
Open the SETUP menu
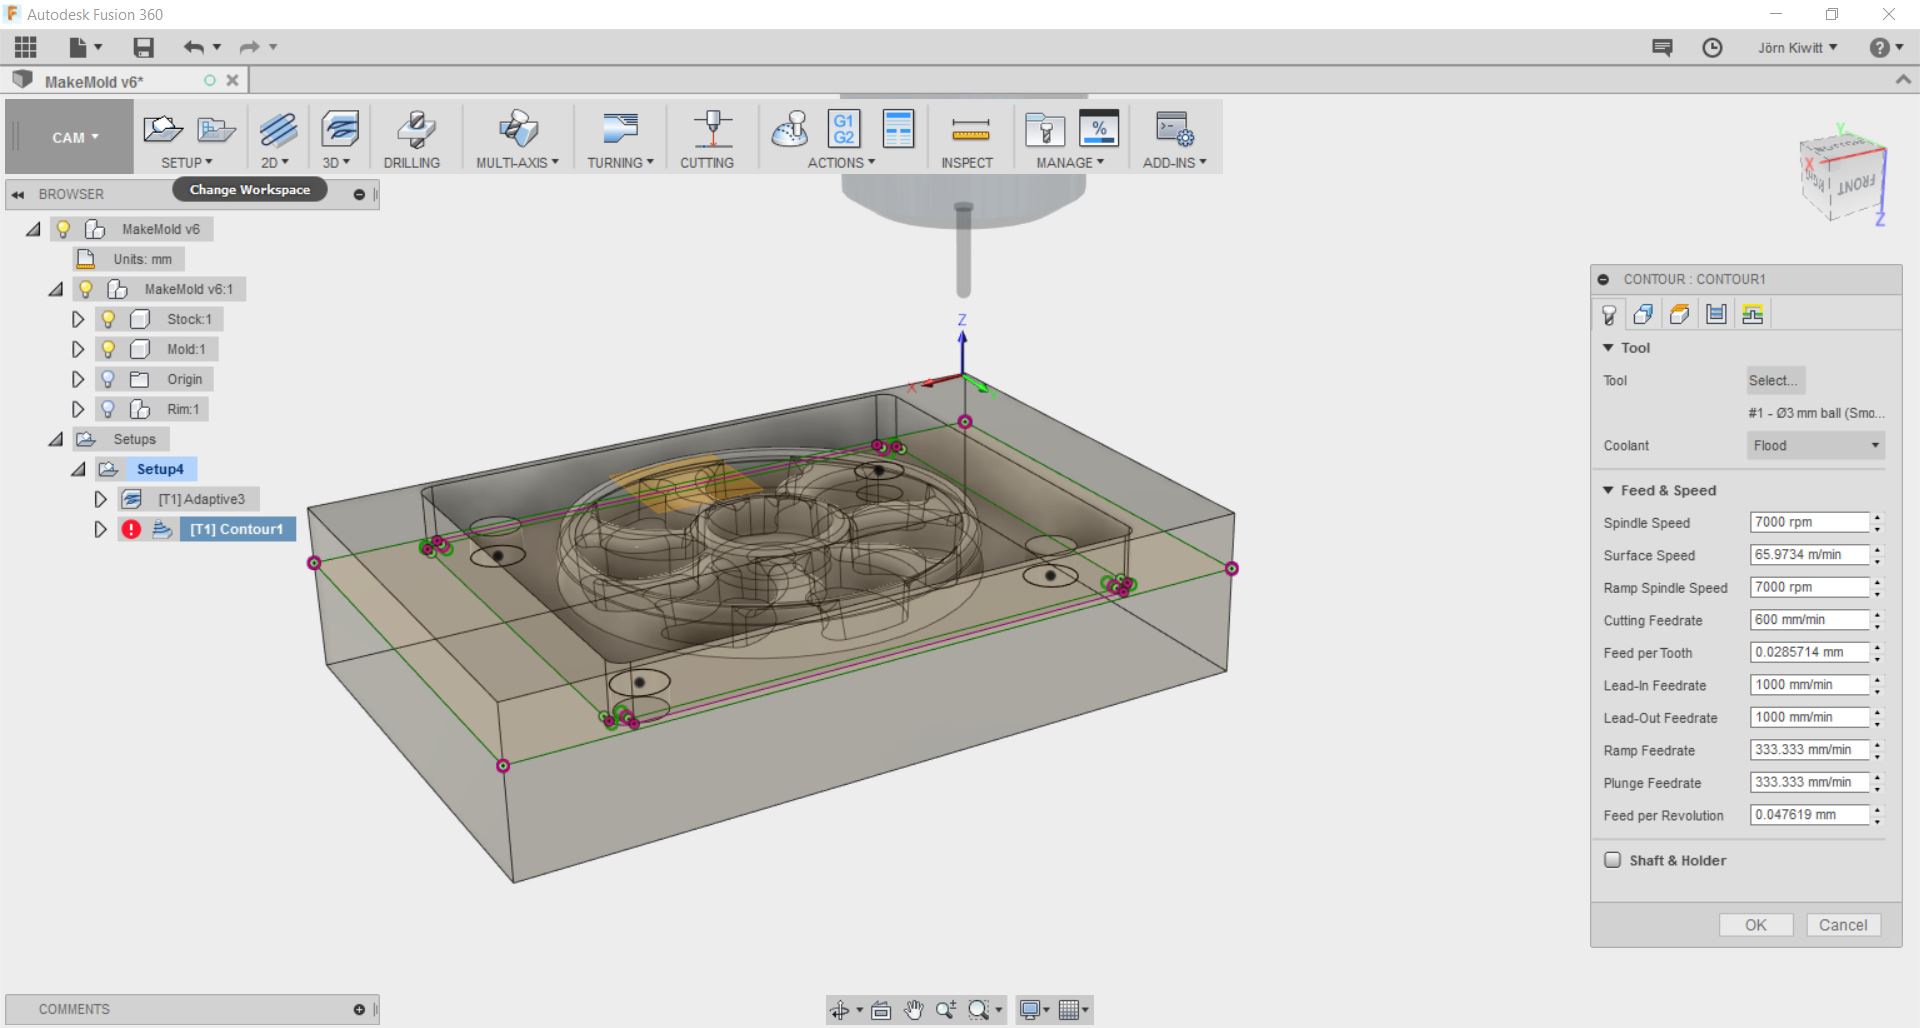[x=187, y=162]
